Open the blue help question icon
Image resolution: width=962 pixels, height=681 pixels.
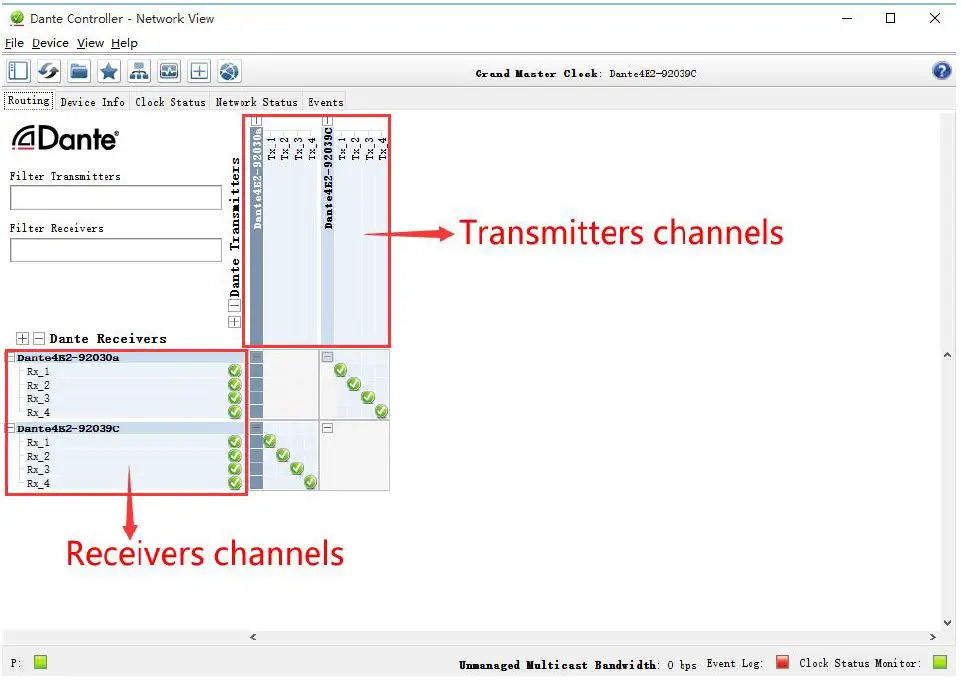click(x=942, y=71)
